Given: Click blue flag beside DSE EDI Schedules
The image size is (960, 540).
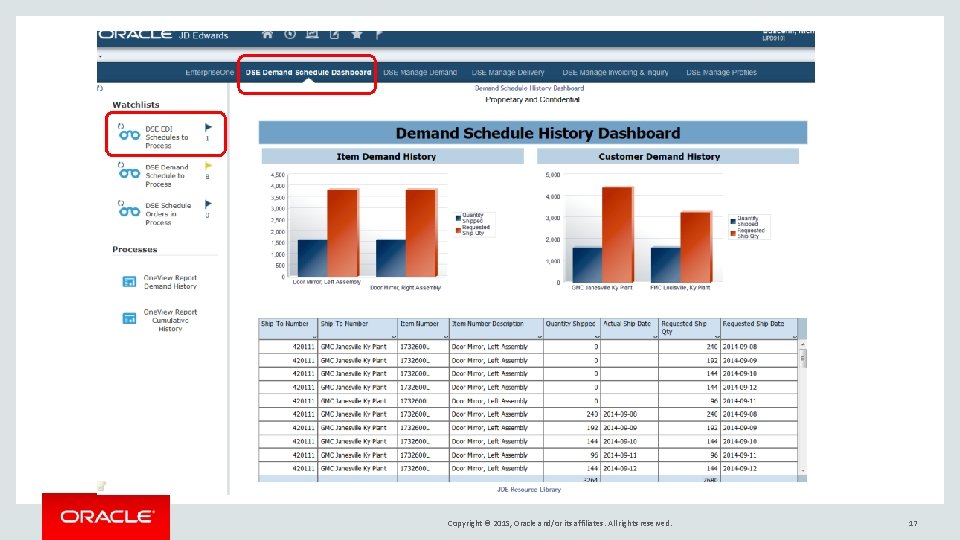Looking at the screenshot, I should coord(208,127).
